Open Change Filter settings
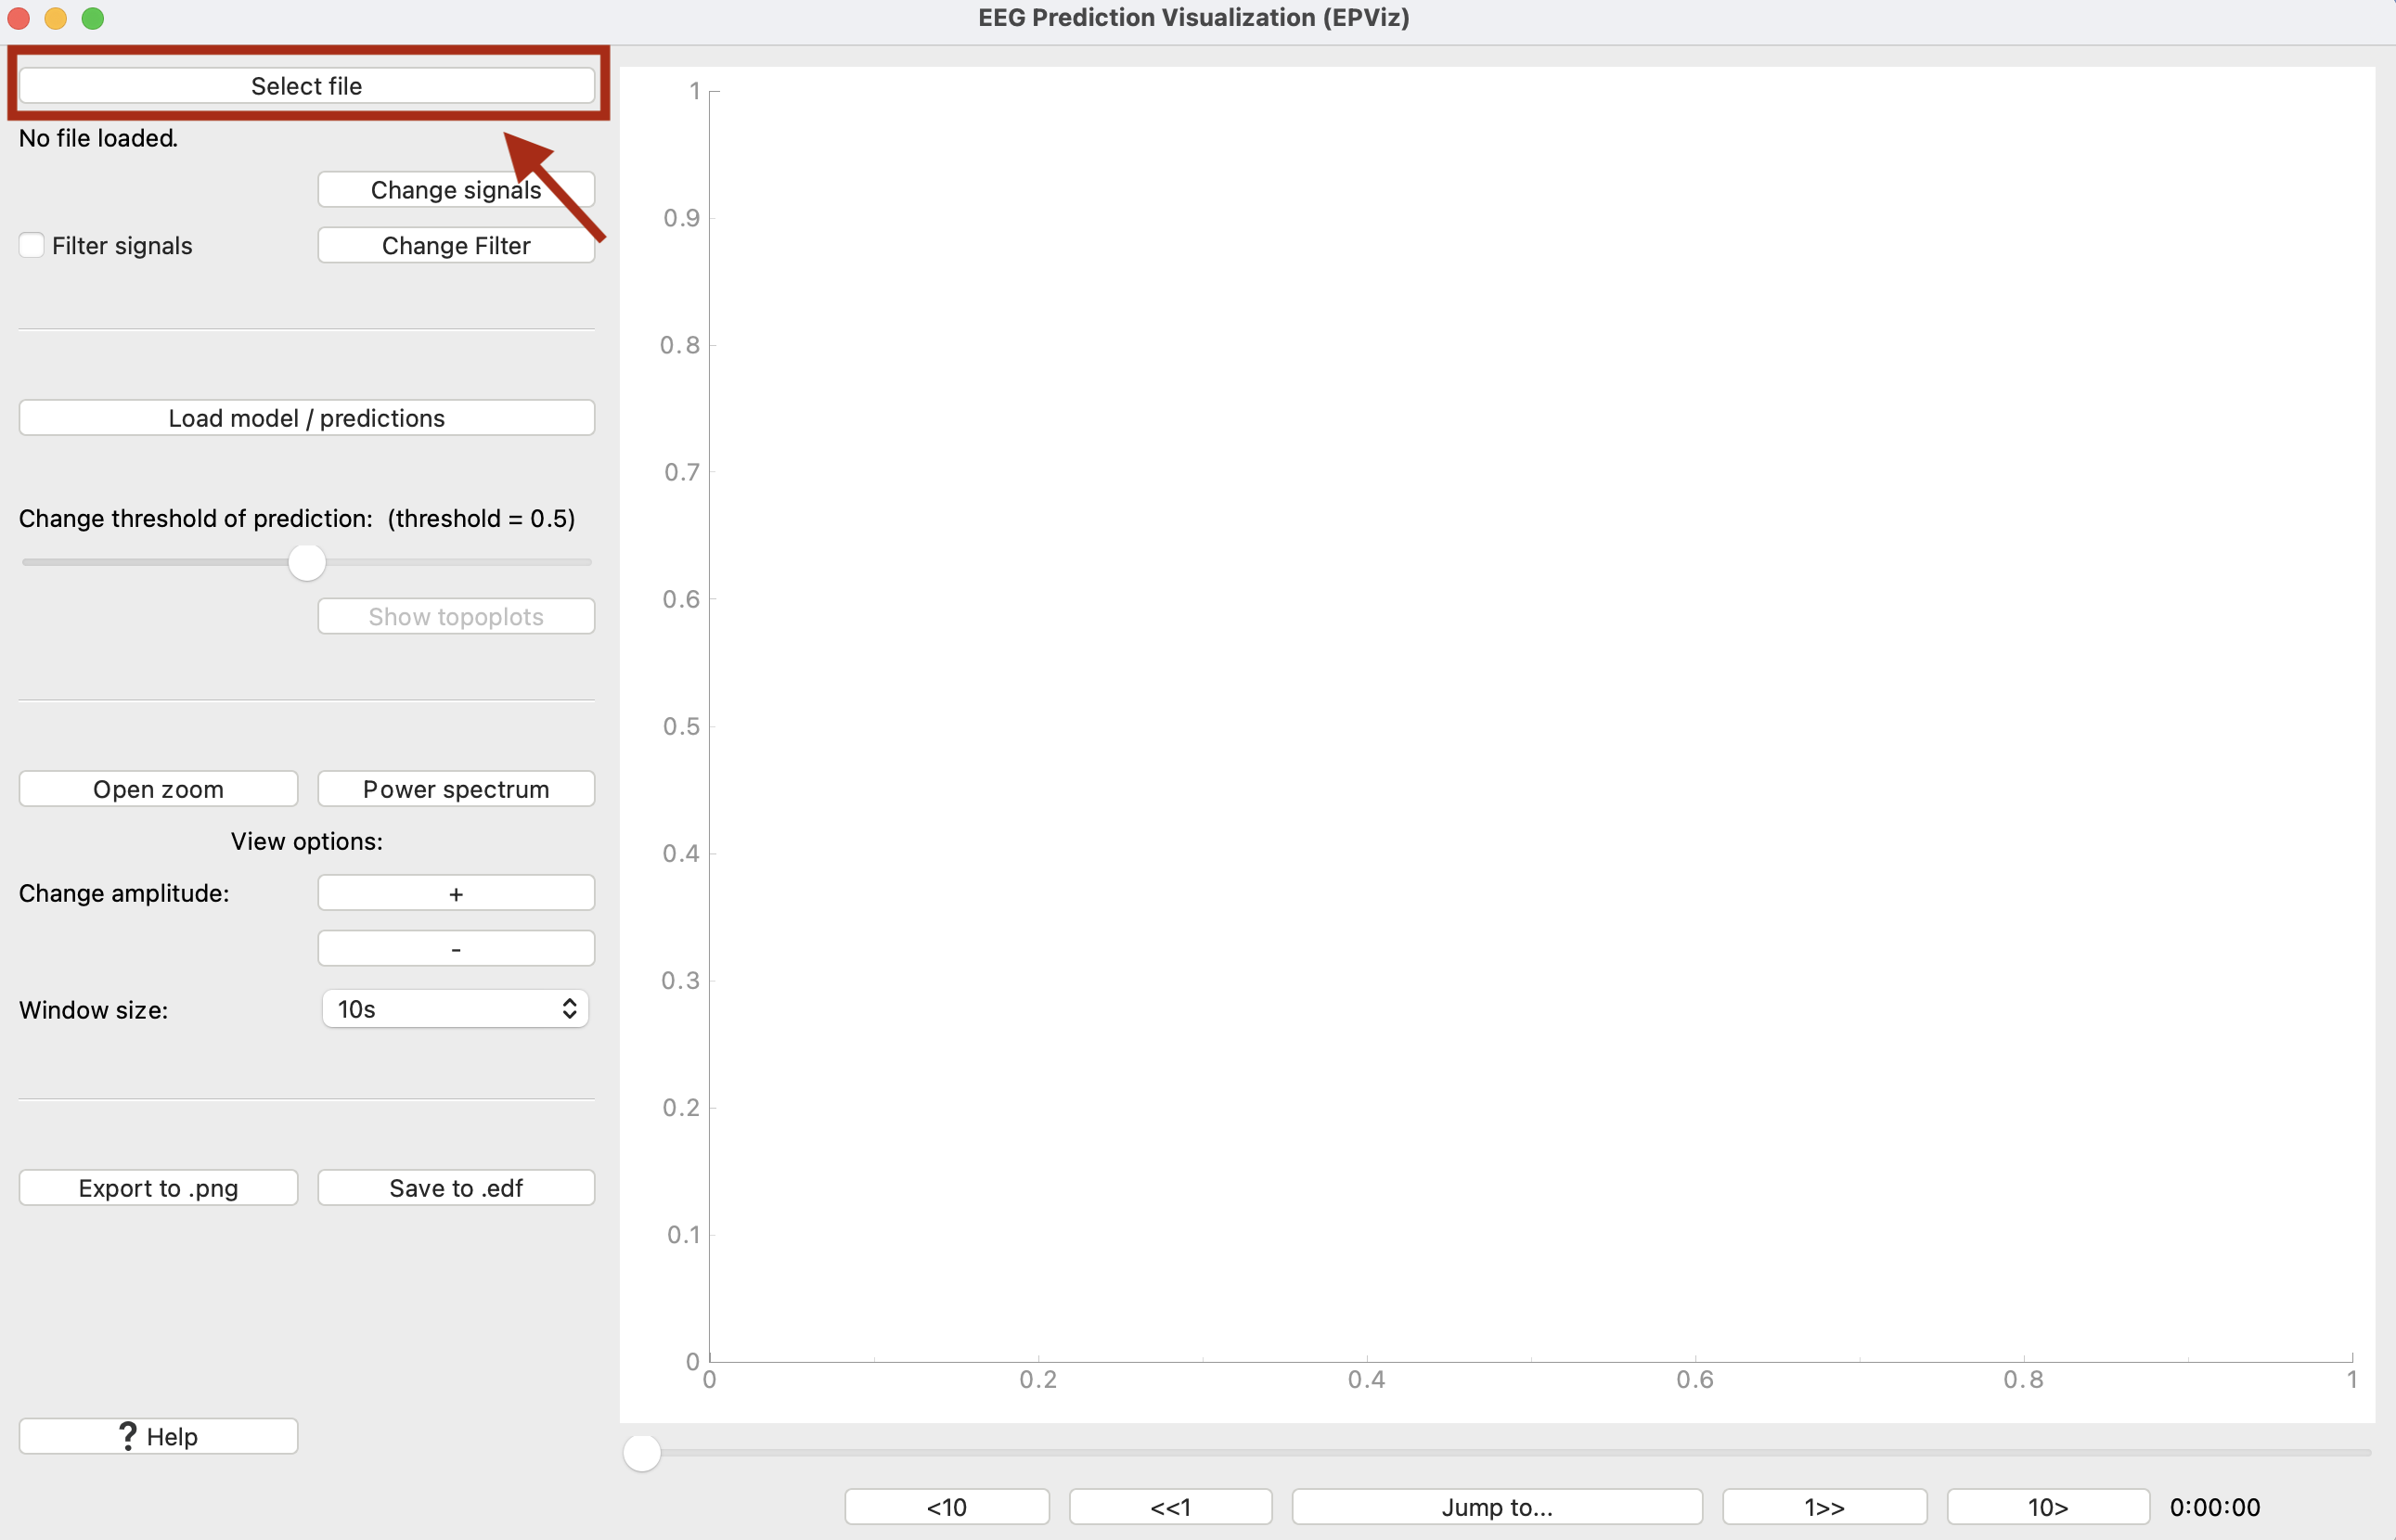The image size is (2396, 1540). tap(455, 246)
